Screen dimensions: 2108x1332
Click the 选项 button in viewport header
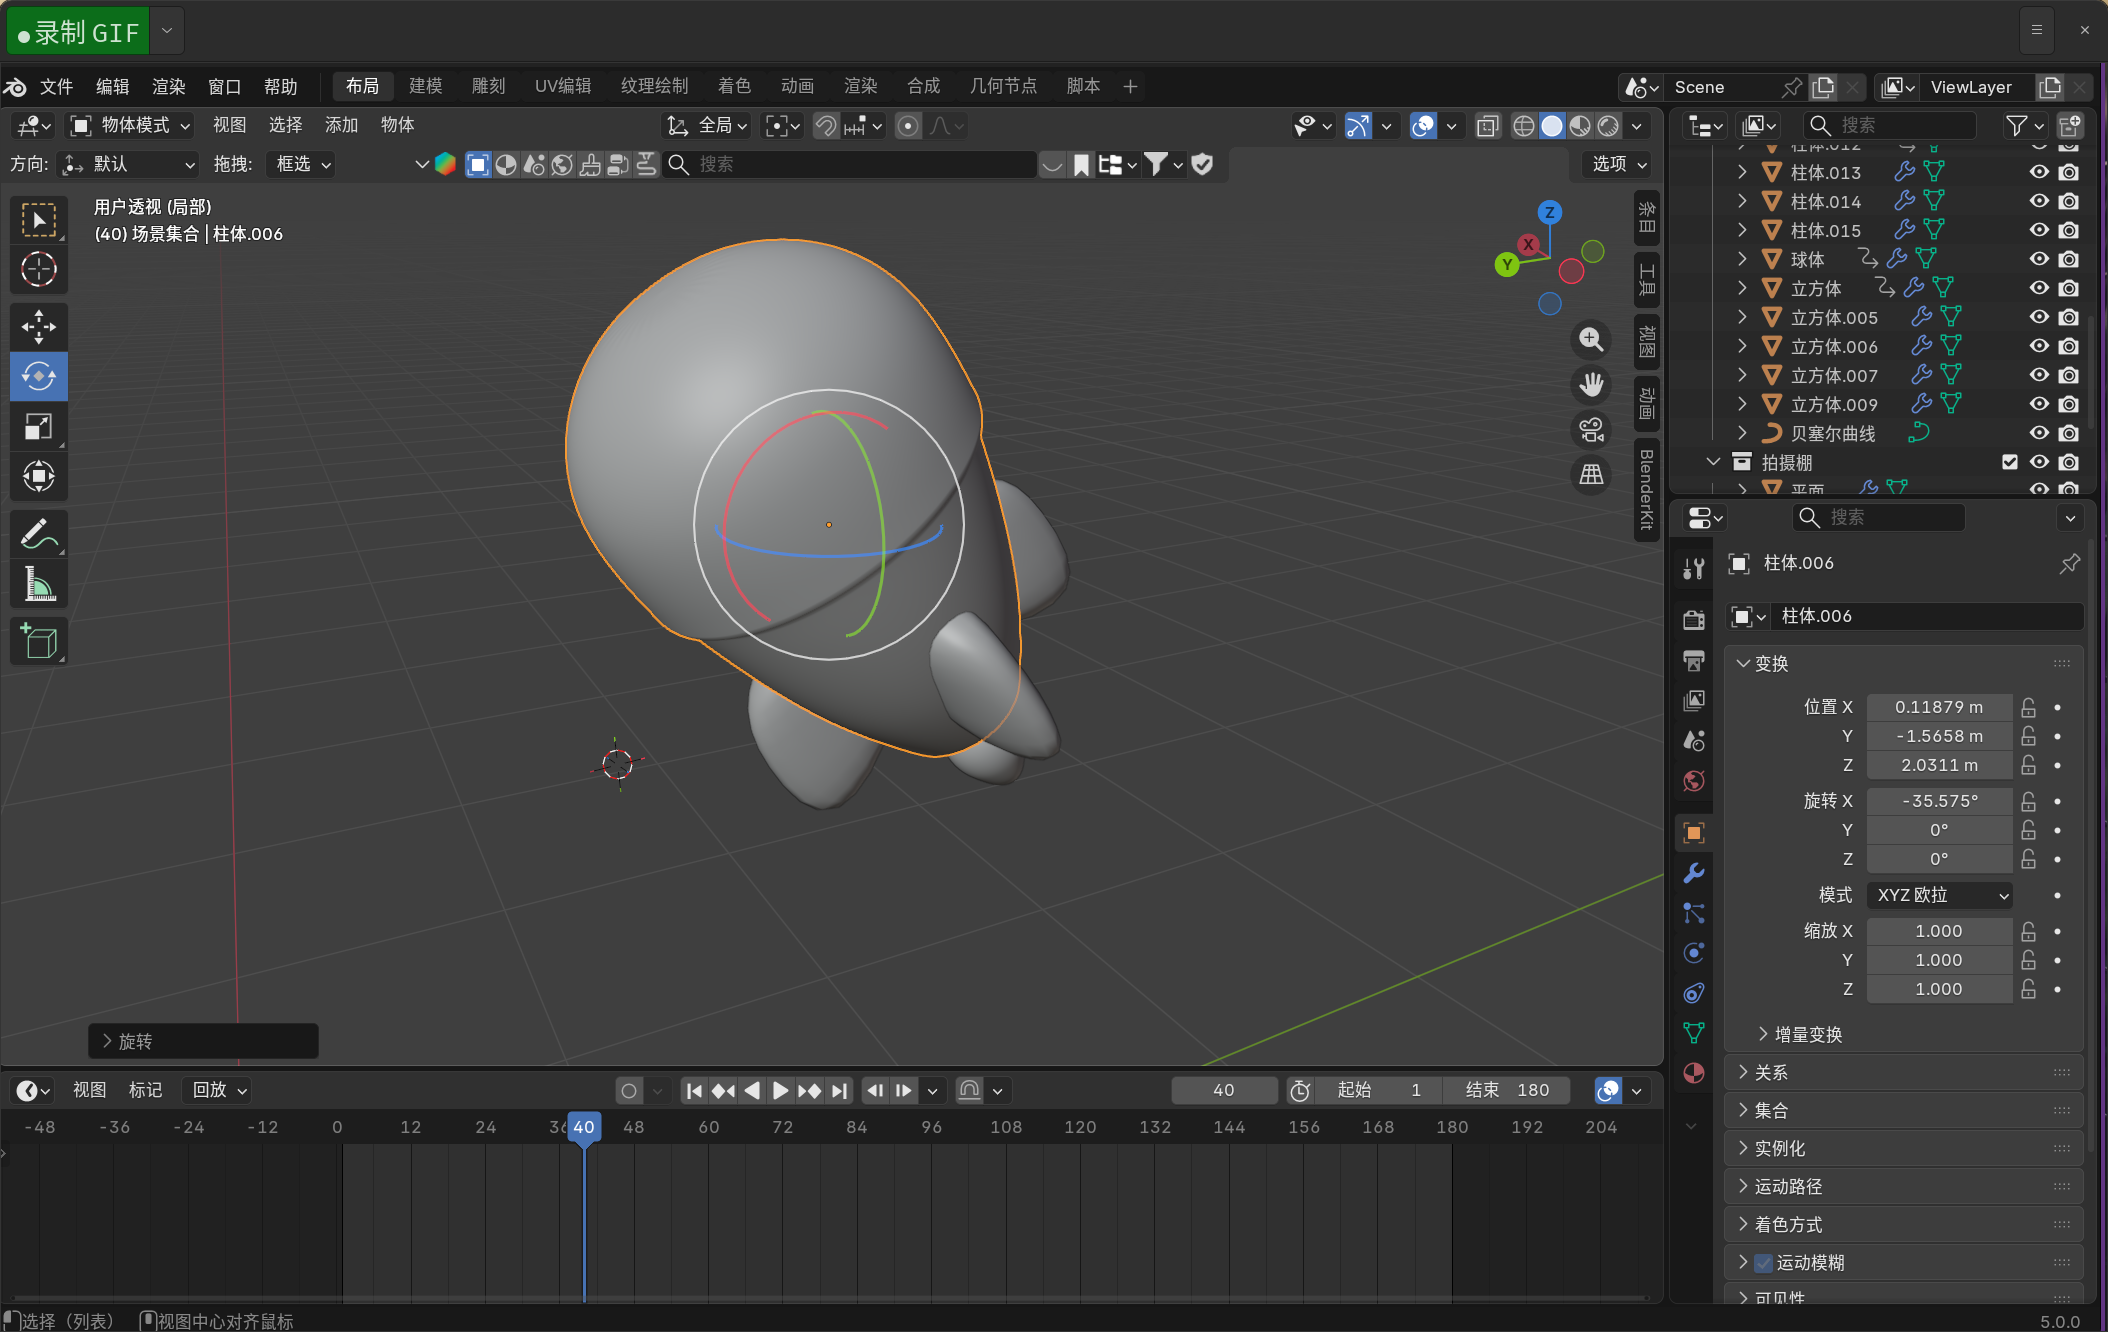pos(1618,164)
